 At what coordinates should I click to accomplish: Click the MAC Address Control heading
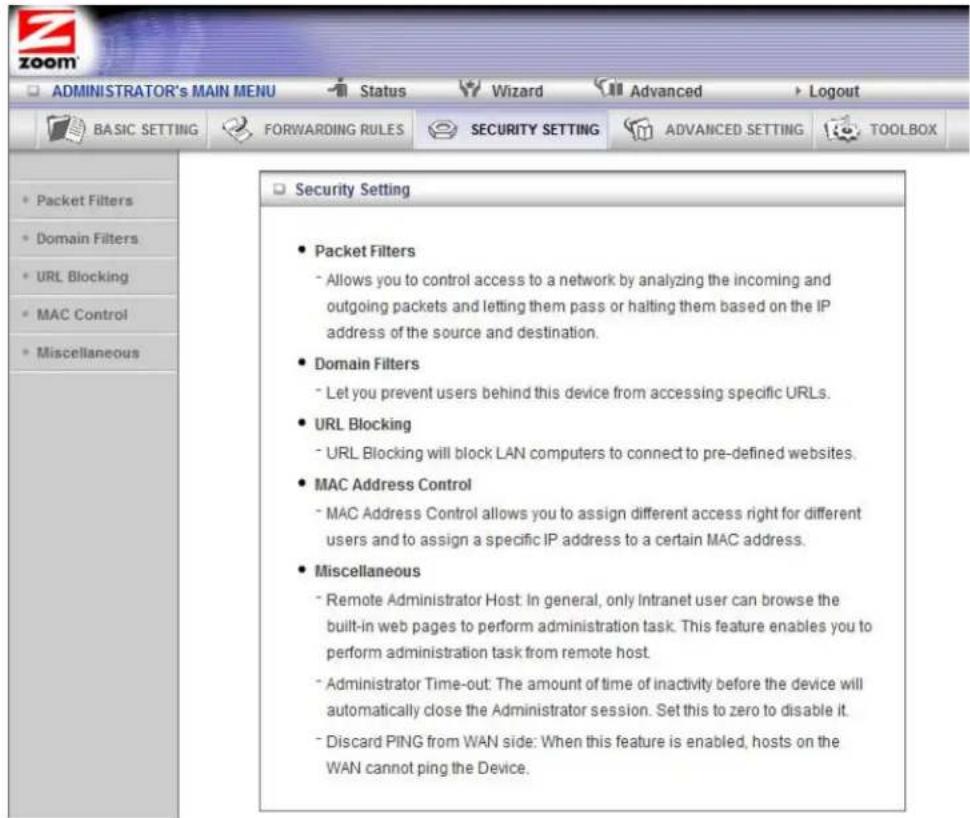click(x=393, y=484)
